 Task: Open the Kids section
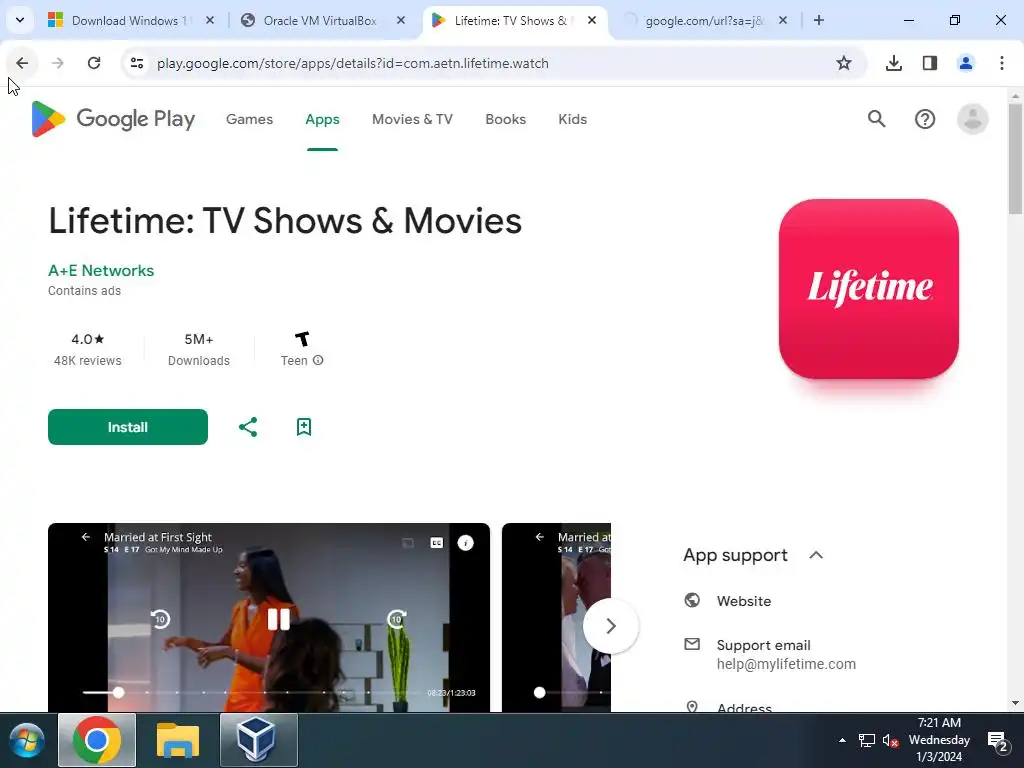tap(573, 120)
